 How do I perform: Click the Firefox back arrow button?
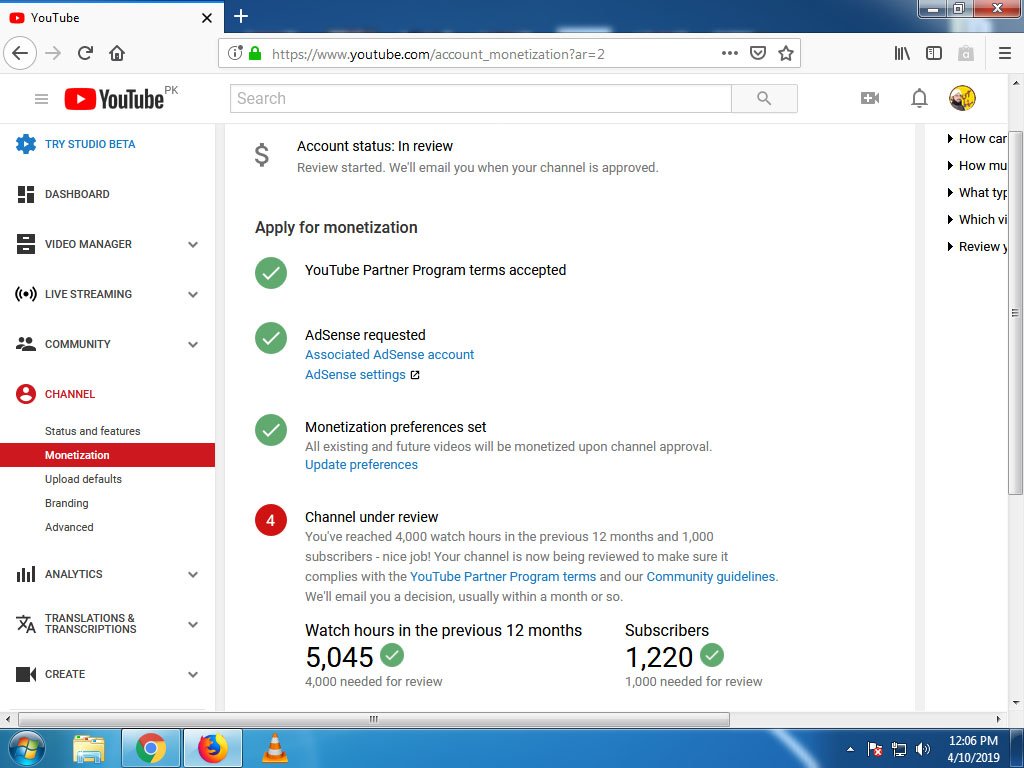coord(20,53)
